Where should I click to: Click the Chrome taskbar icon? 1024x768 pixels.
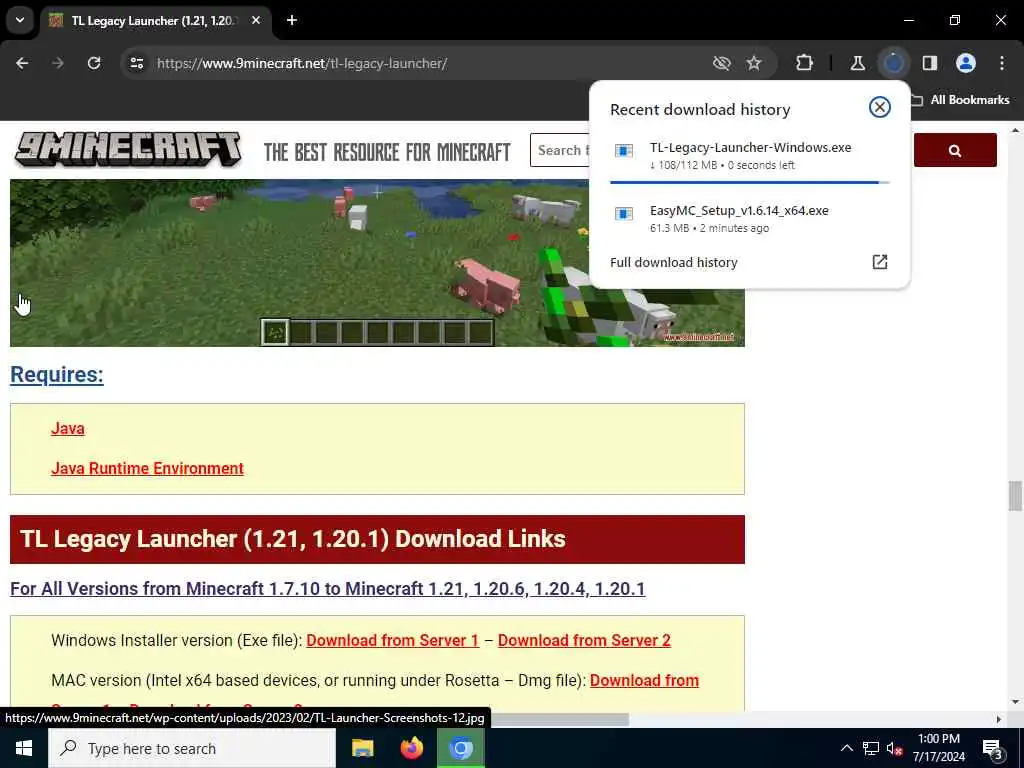460,748
